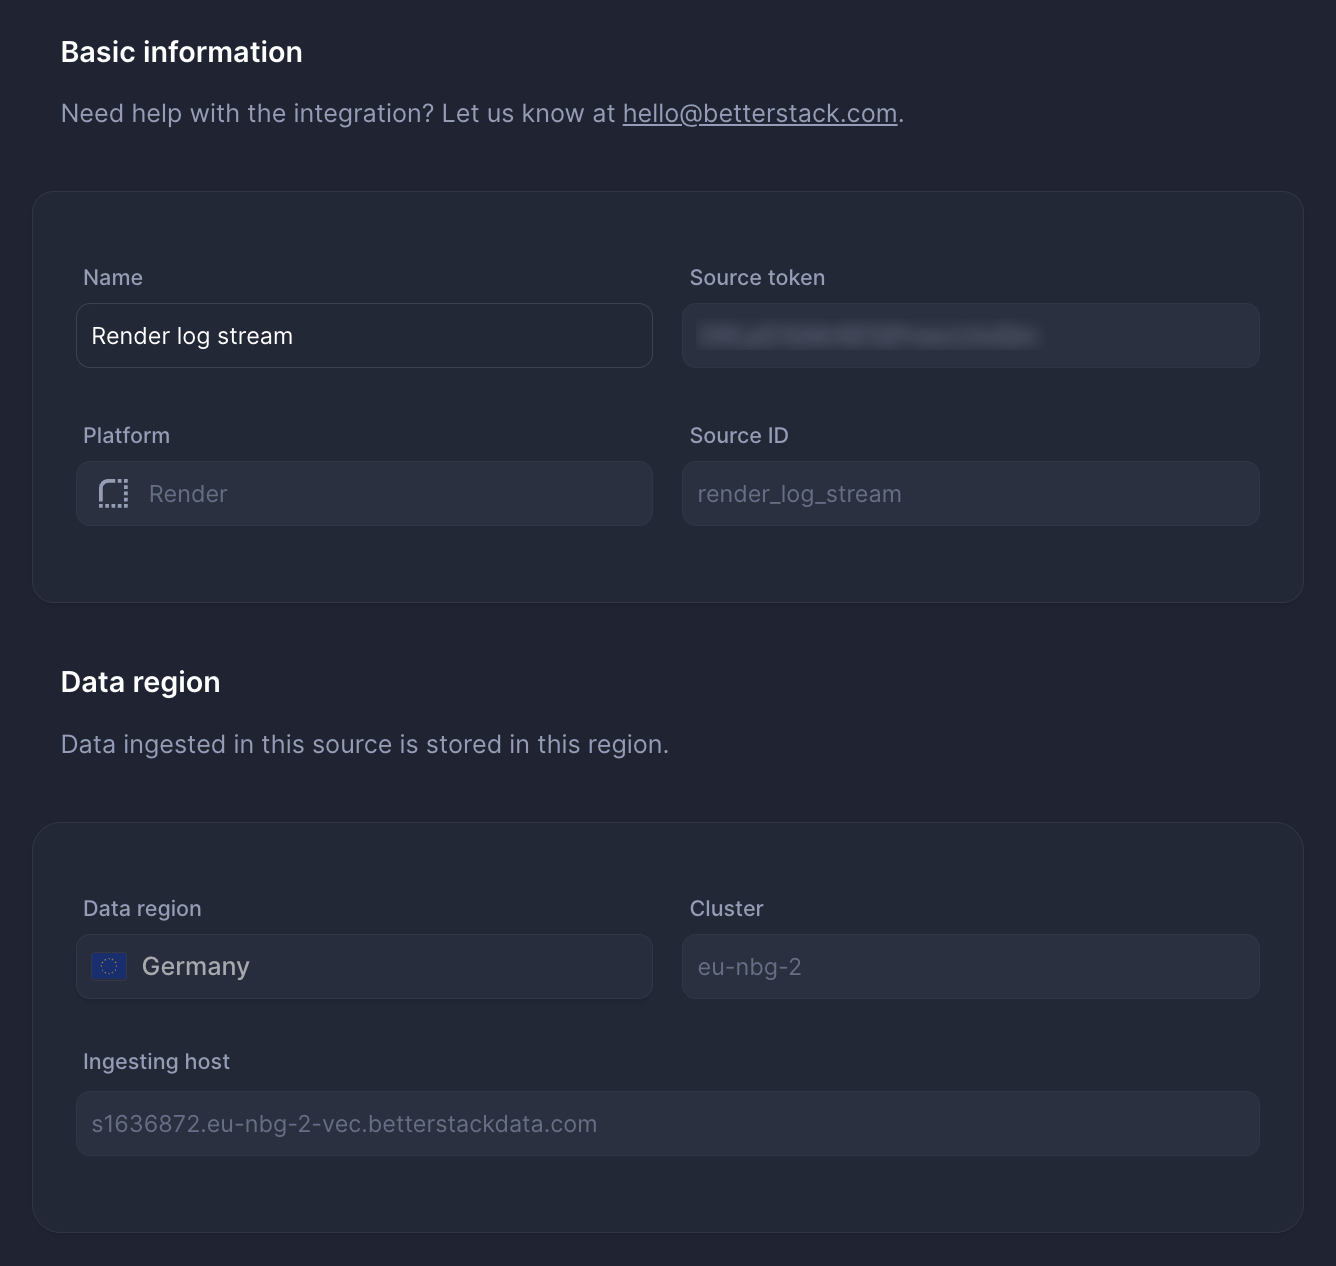Click the s1636872 ingesting host address
The width and height of the screenshot is (1336, 1266).
click(344, 1123)
